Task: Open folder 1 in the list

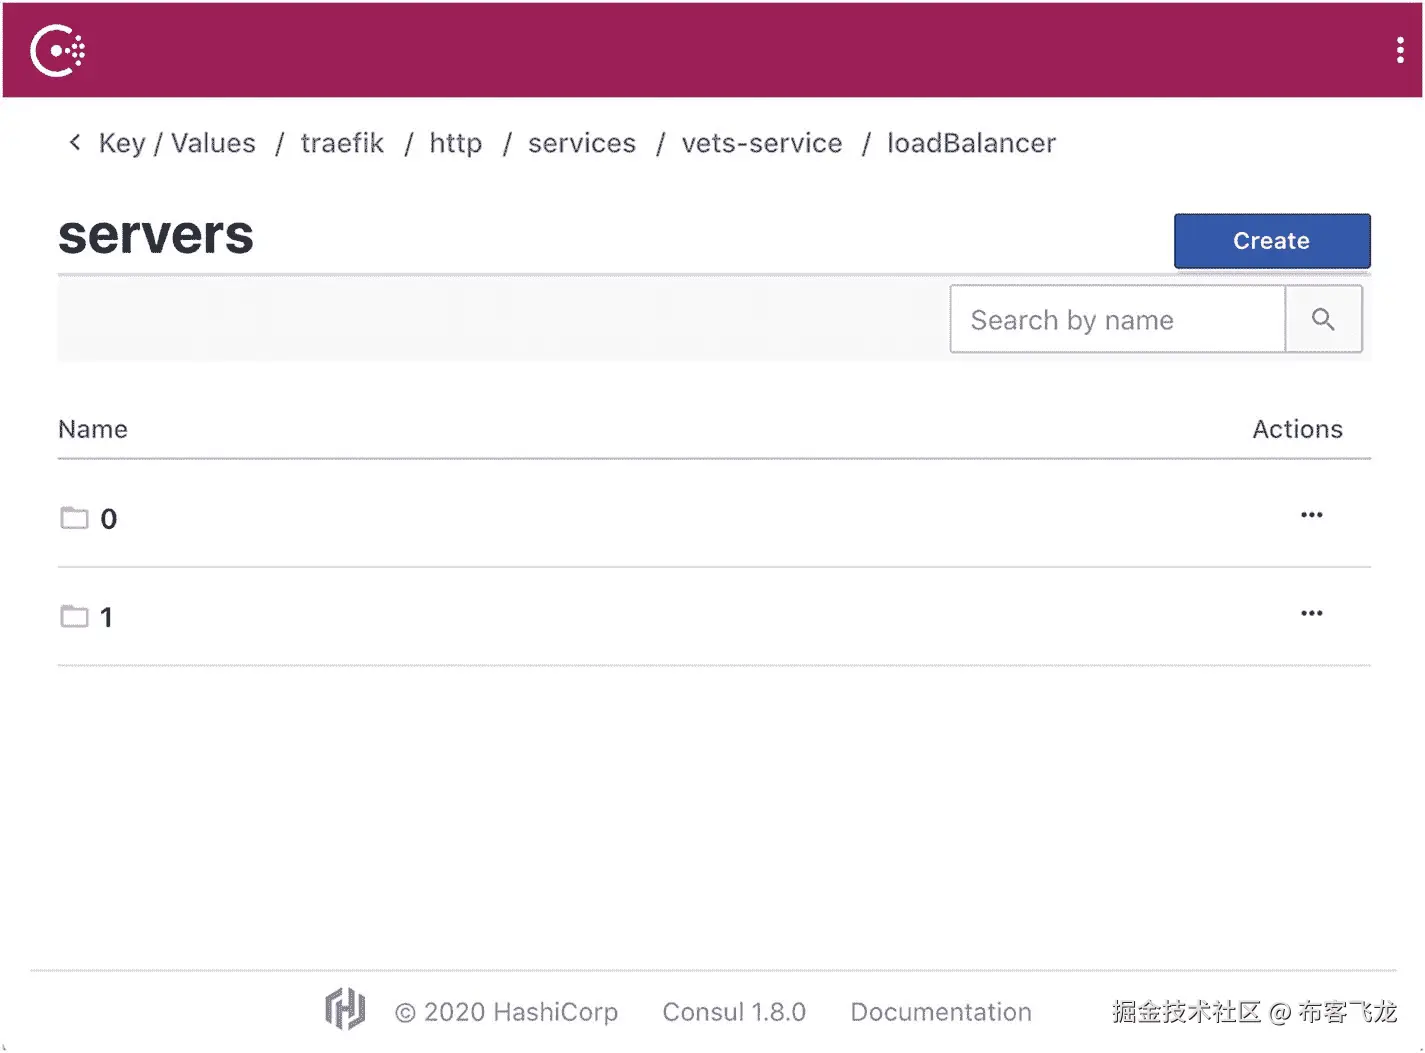Action: (x=106, y=617)
